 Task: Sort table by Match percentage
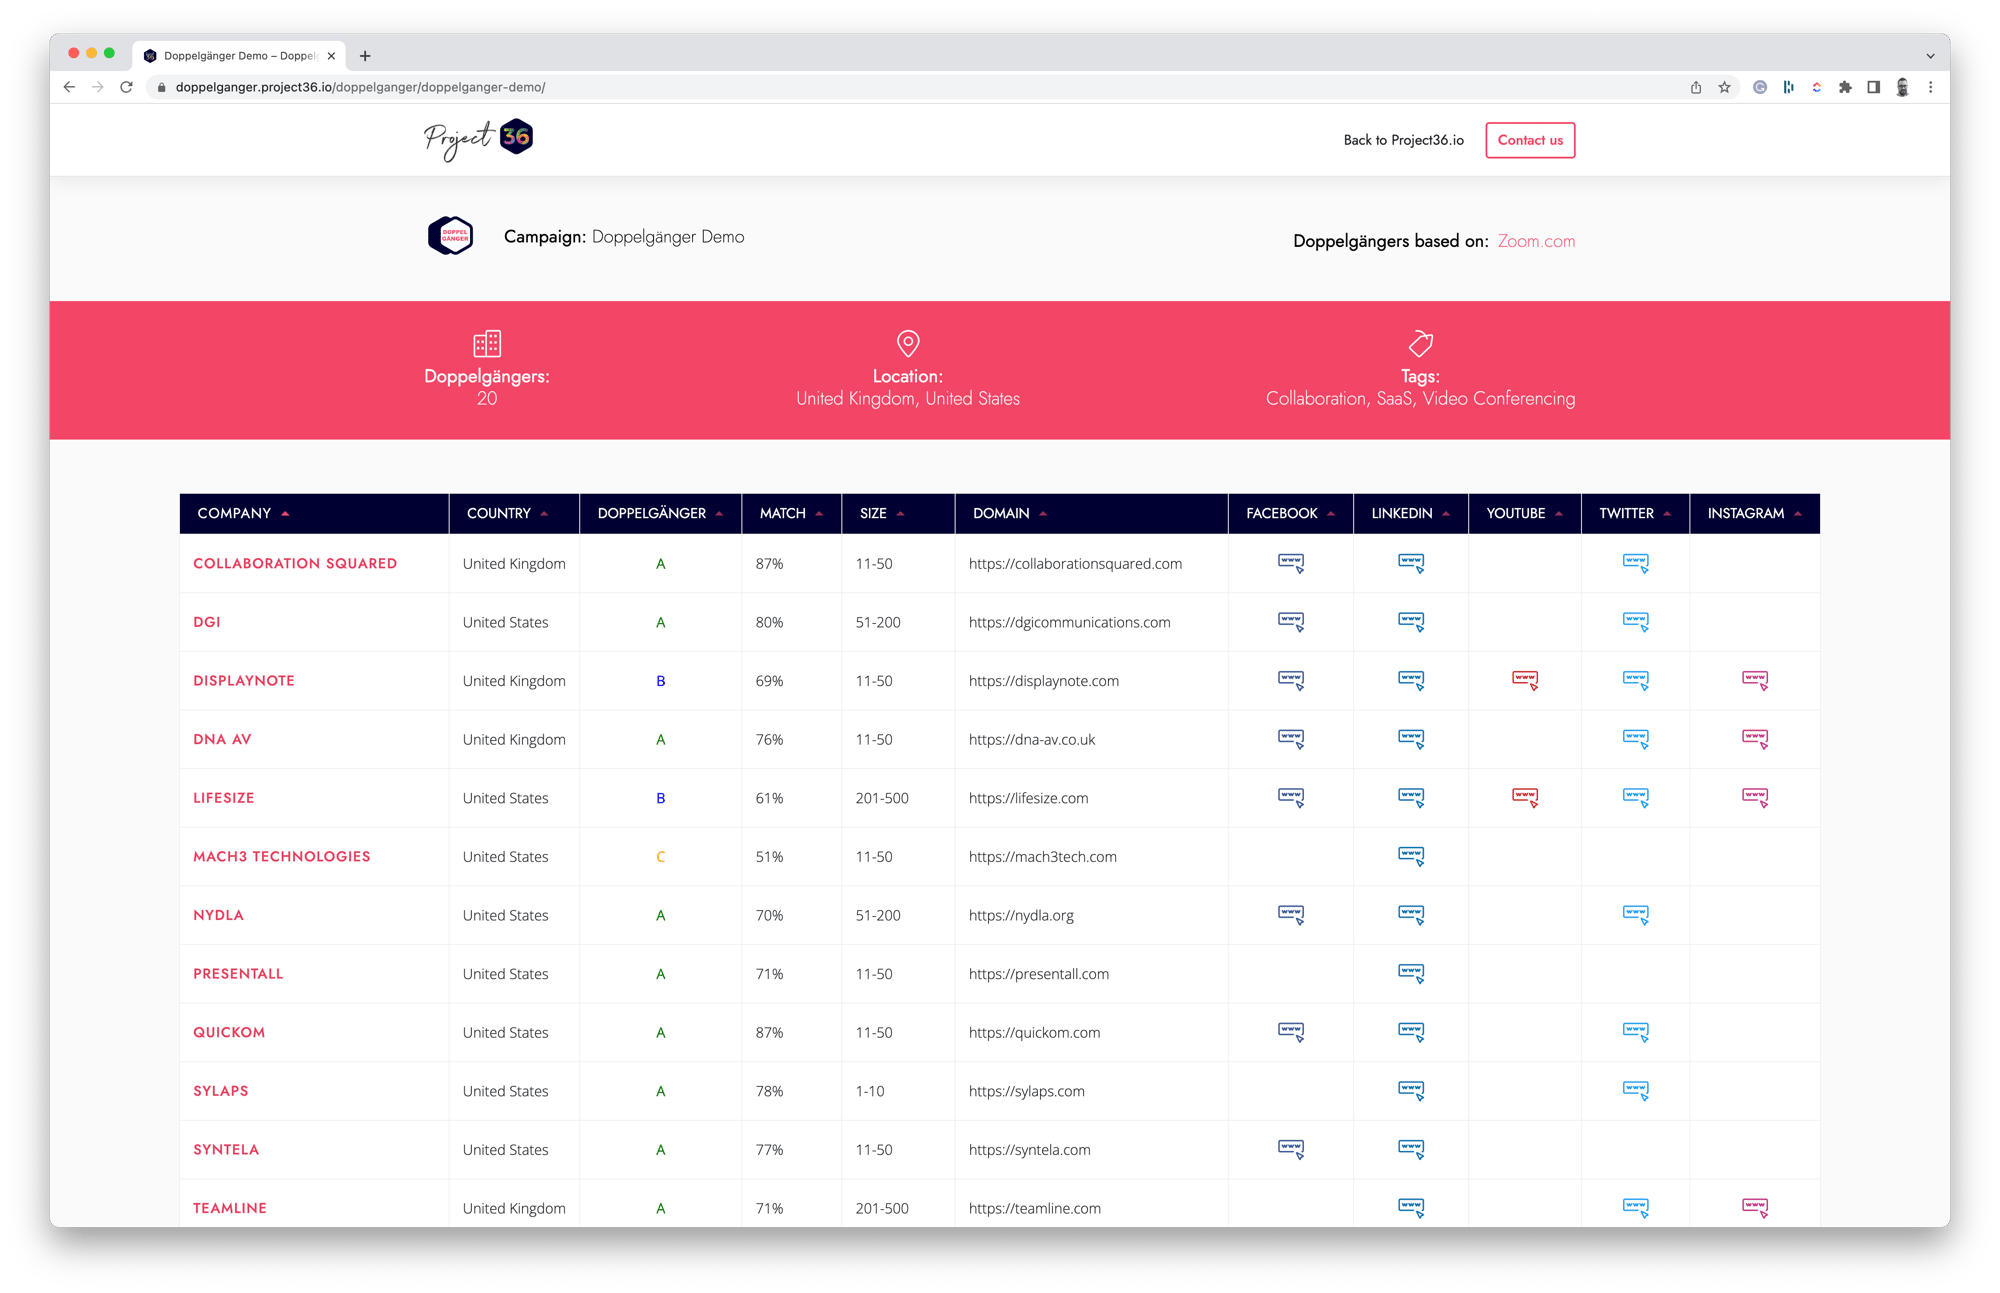tap(791, 513)
